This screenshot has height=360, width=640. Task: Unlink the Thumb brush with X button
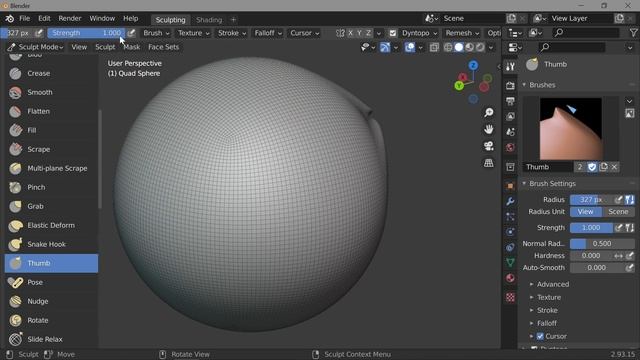tap(614, 167)
